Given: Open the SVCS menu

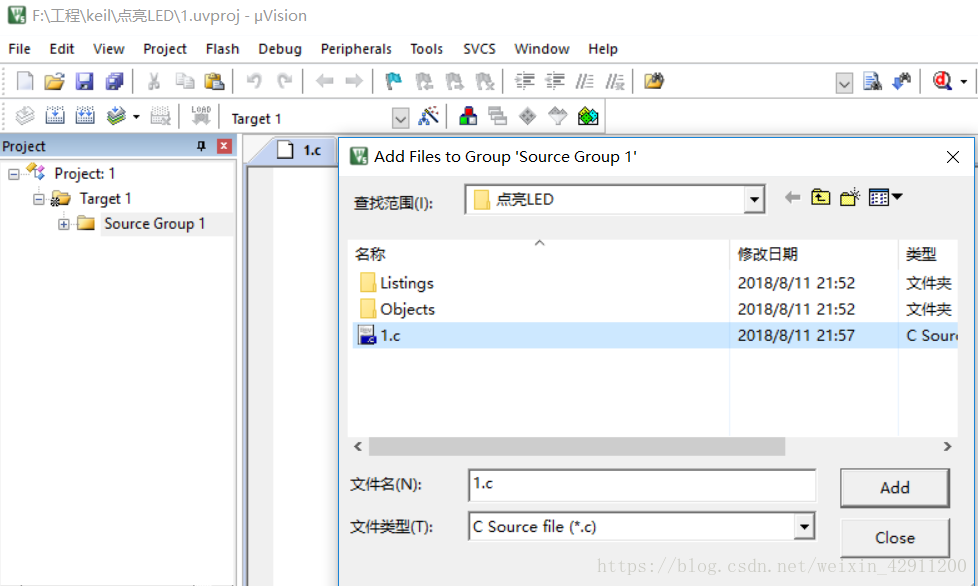Looking at the screenshot, I should (x=479, y=49).
